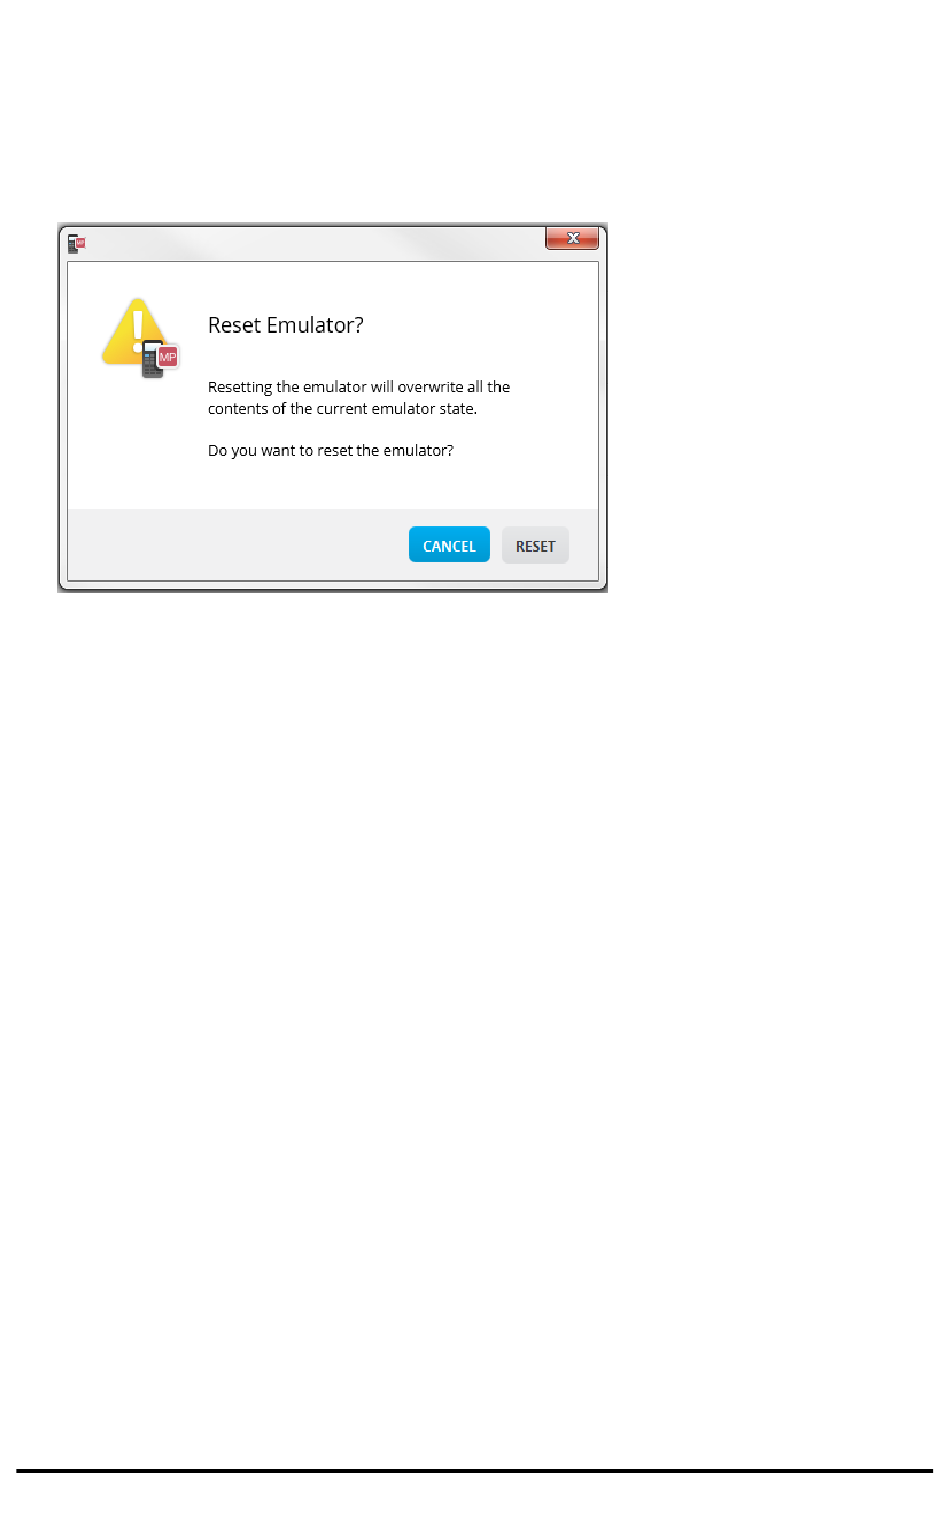950x1528 pixels.
Task: Click the white dialog body below the question
Action: 332,485
